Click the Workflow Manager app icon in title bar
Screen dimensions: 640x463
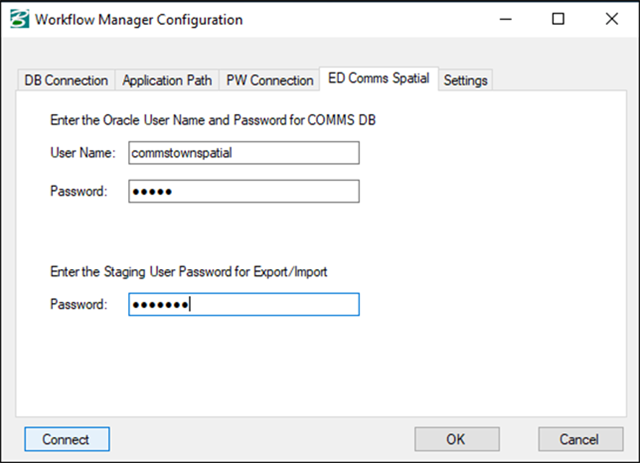(20, 19)
